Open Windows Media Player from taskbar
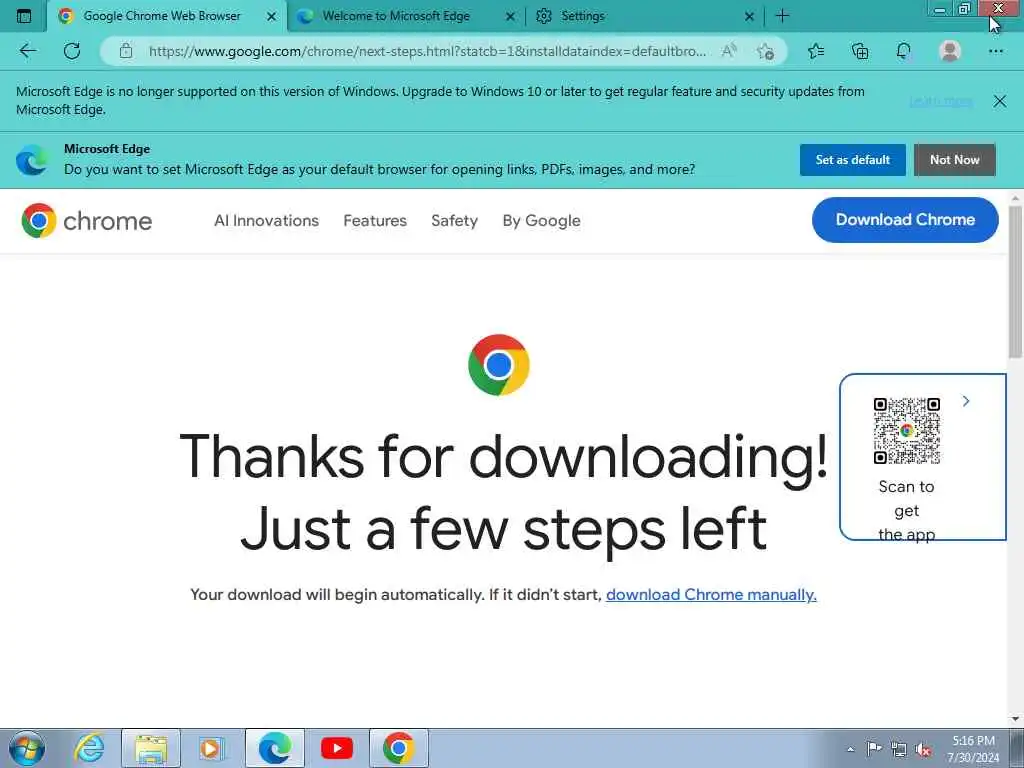 [x=211, y=748]
